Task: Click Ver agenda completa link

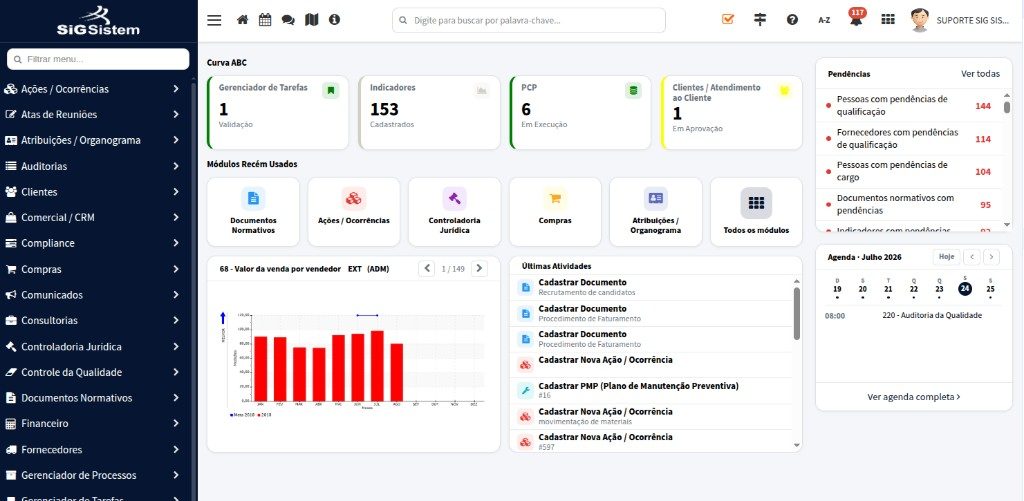Action: click(914, 396)
